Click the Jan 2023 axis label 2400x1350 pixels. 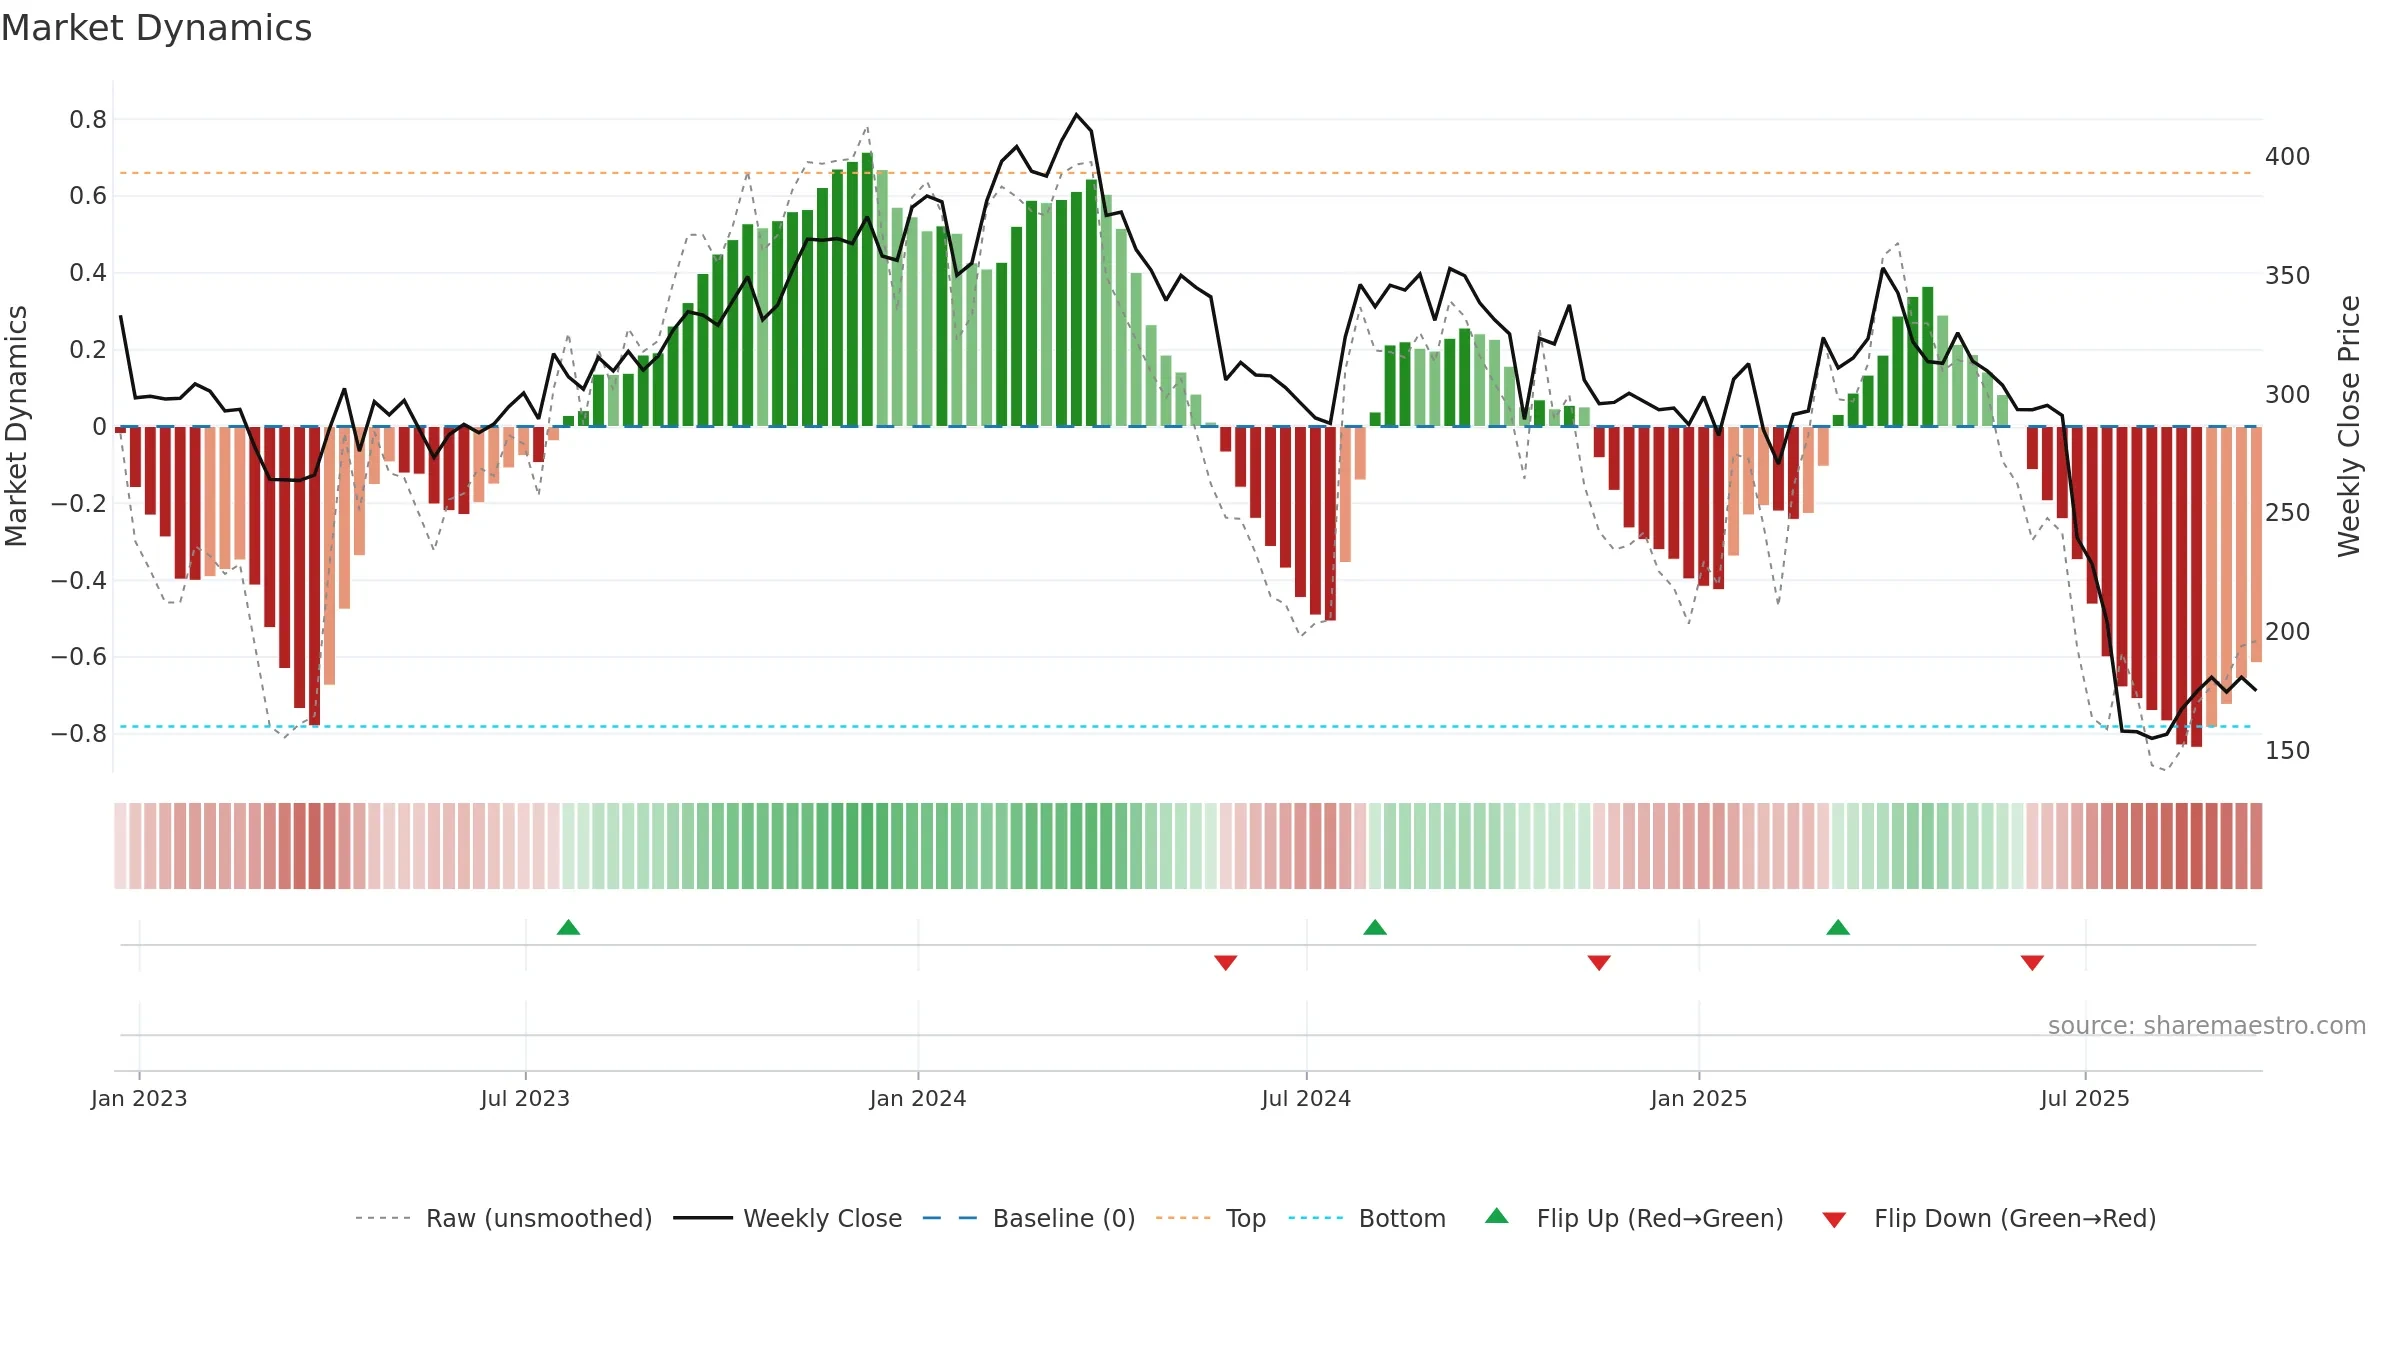139,1098
